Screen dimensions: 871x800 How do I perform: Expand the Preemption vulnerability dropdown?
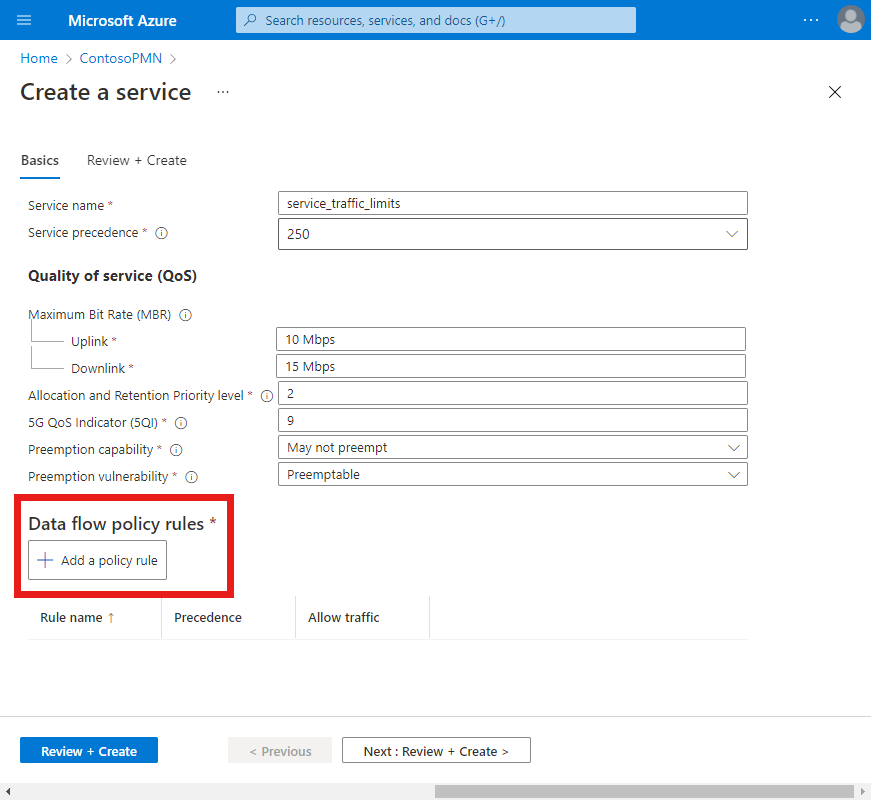click(735, 474)
